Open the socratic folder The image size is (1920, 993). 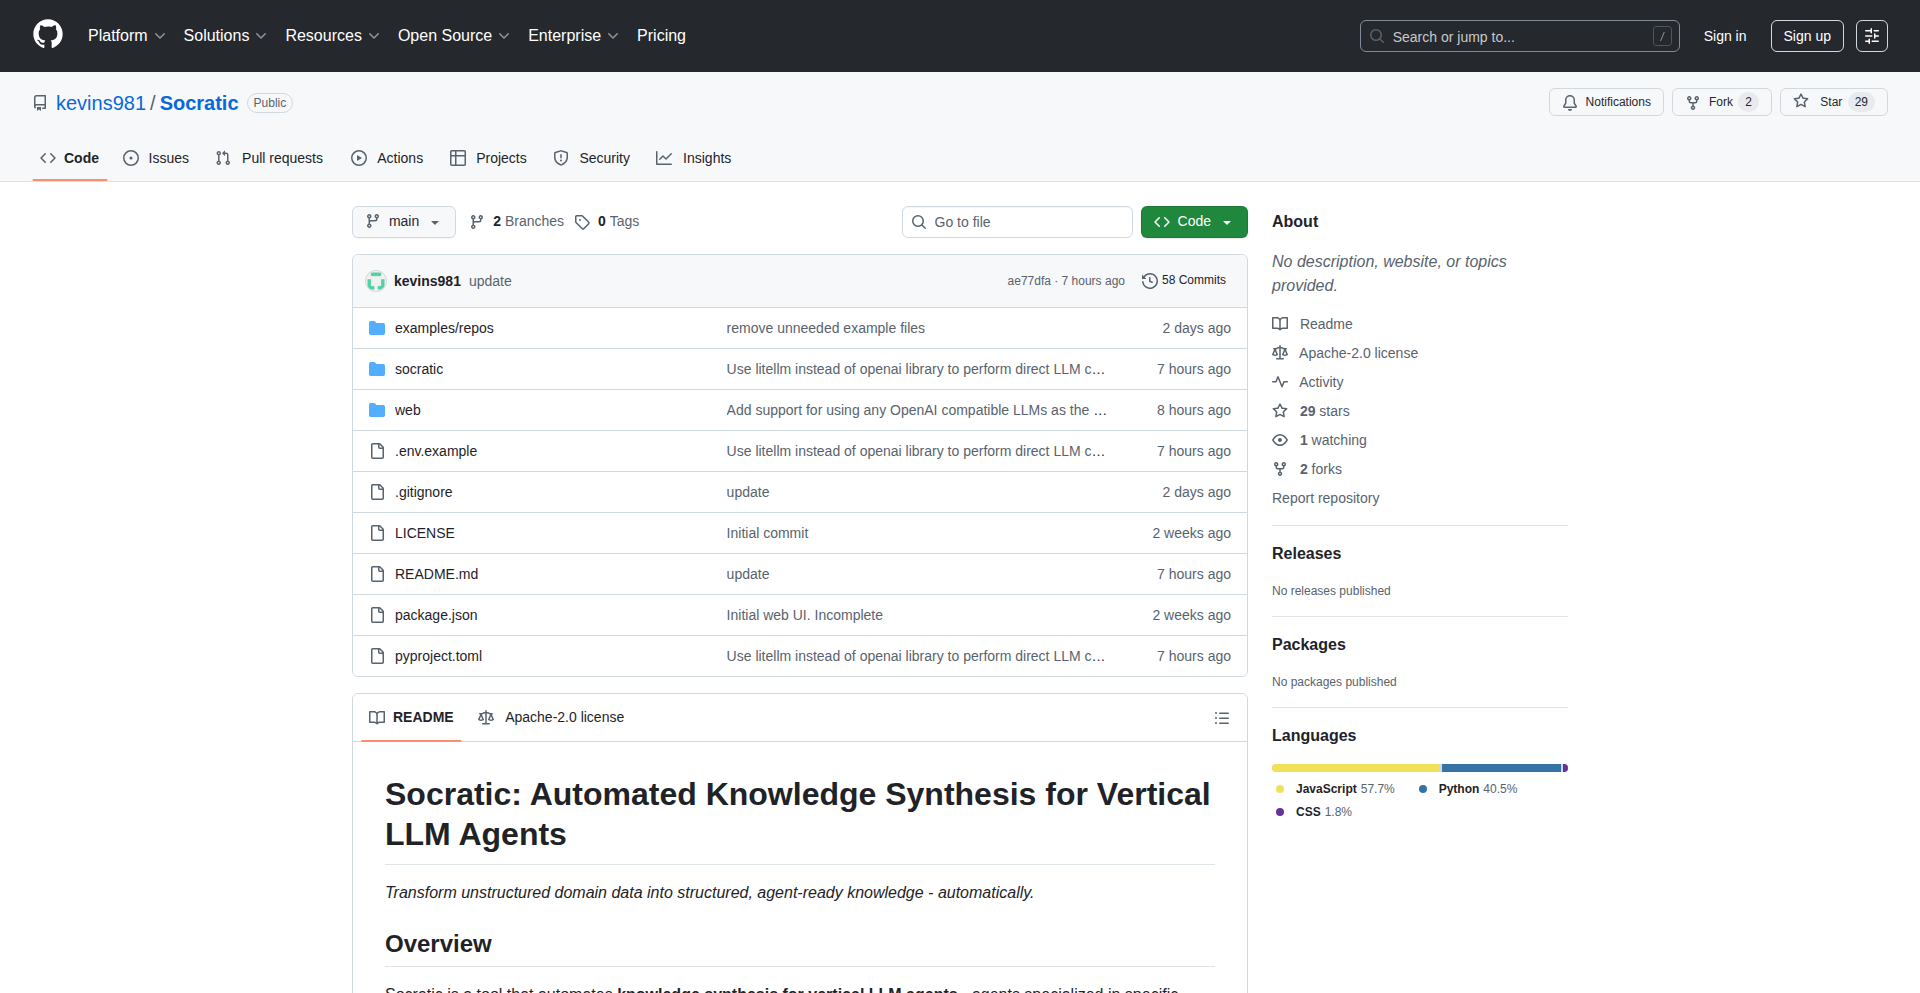coord(419,368)
